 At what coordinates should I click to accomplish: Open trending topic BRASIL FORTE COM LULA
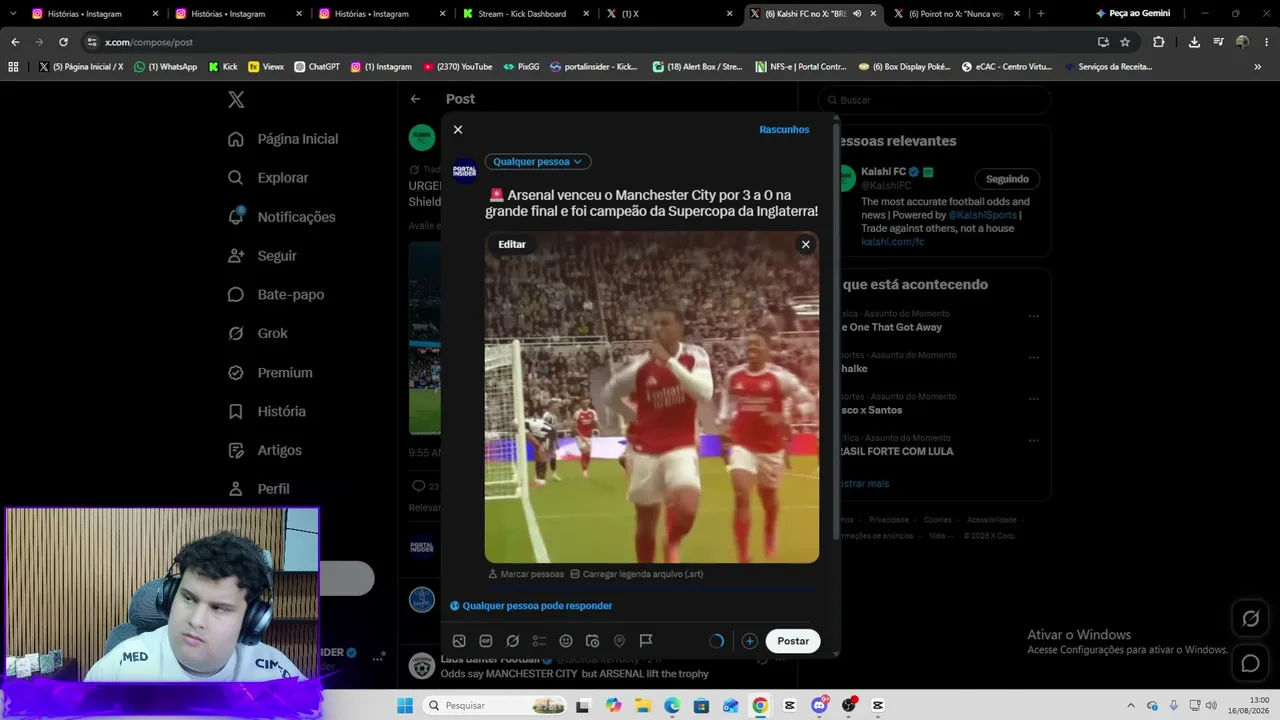pos(897,451)
